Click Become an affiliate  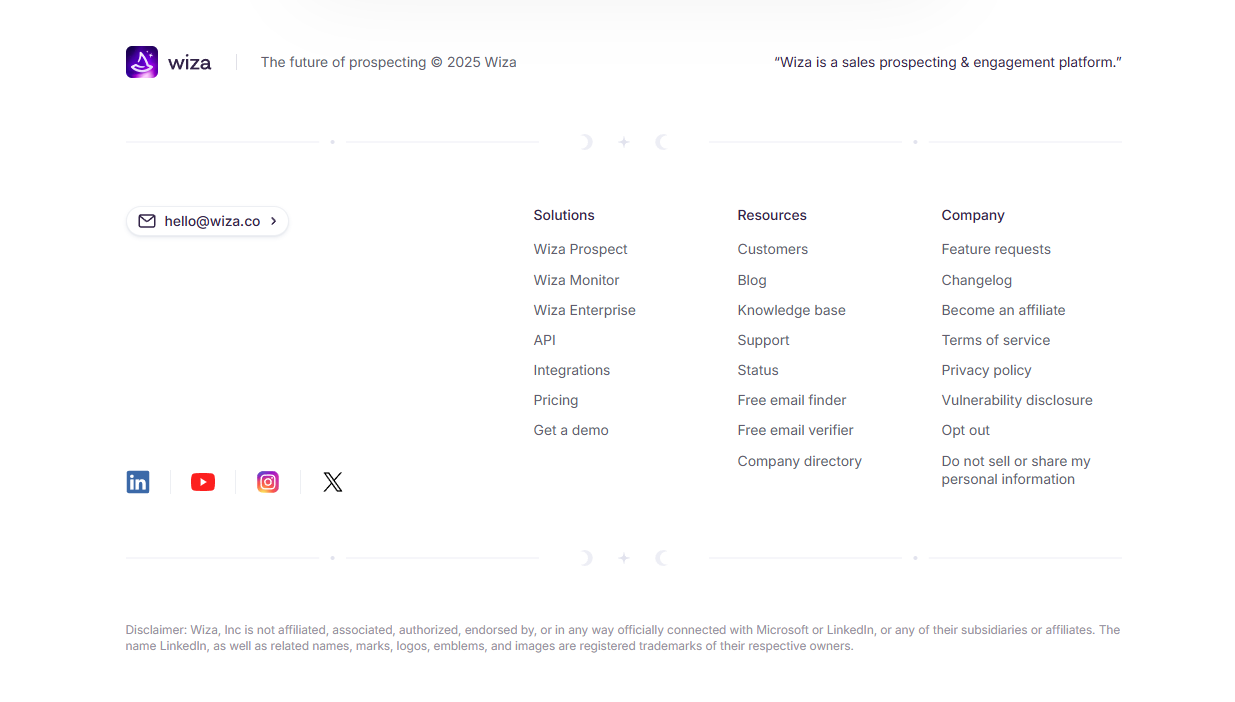(x=1003, y=310)
